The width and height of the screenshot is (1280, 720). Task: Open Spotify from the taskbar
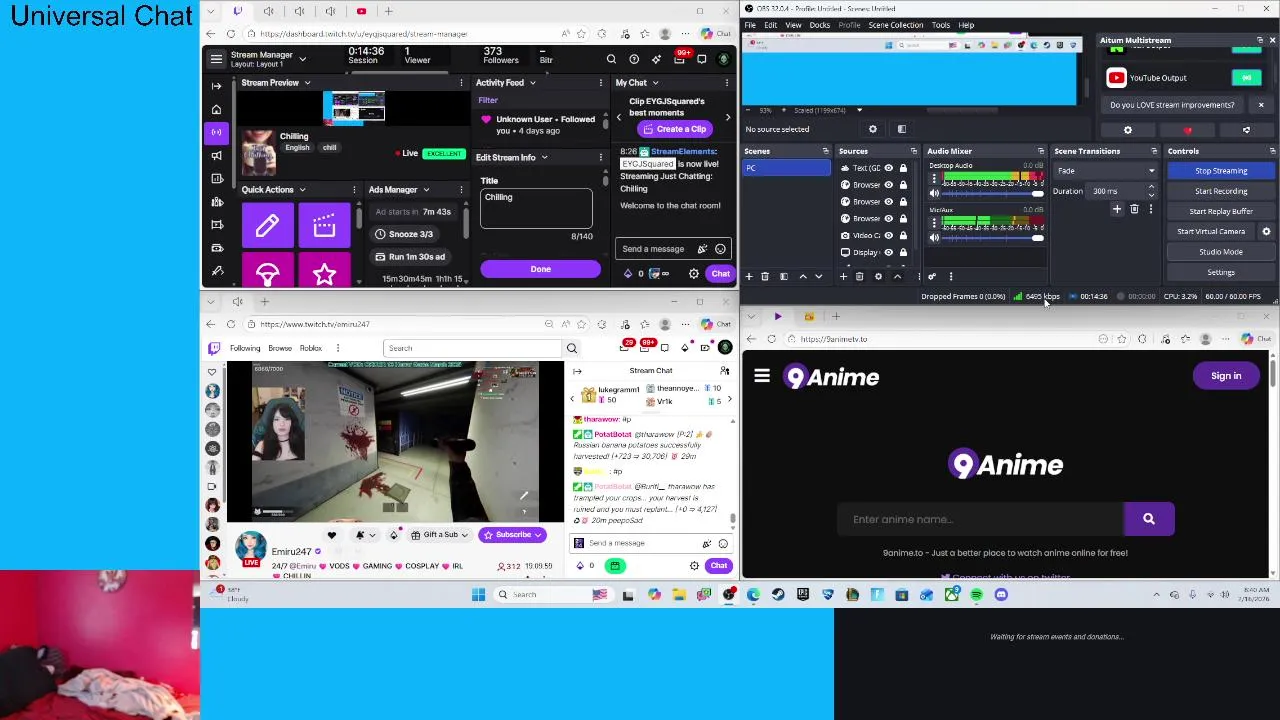click(976, 595)
